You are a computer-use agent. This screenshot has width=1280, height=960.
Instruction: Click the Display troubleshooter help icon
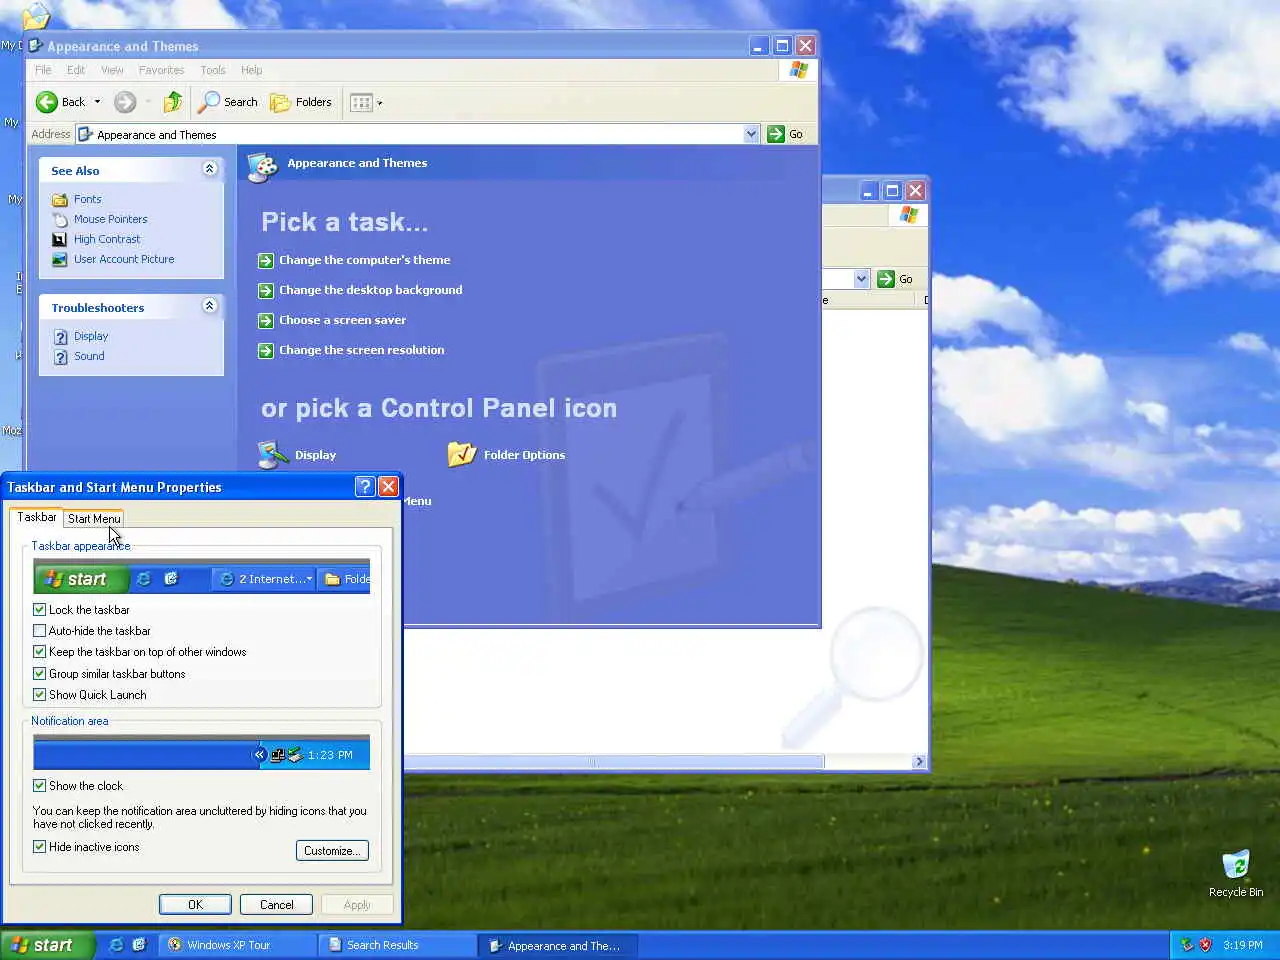(x=60, y=337)
